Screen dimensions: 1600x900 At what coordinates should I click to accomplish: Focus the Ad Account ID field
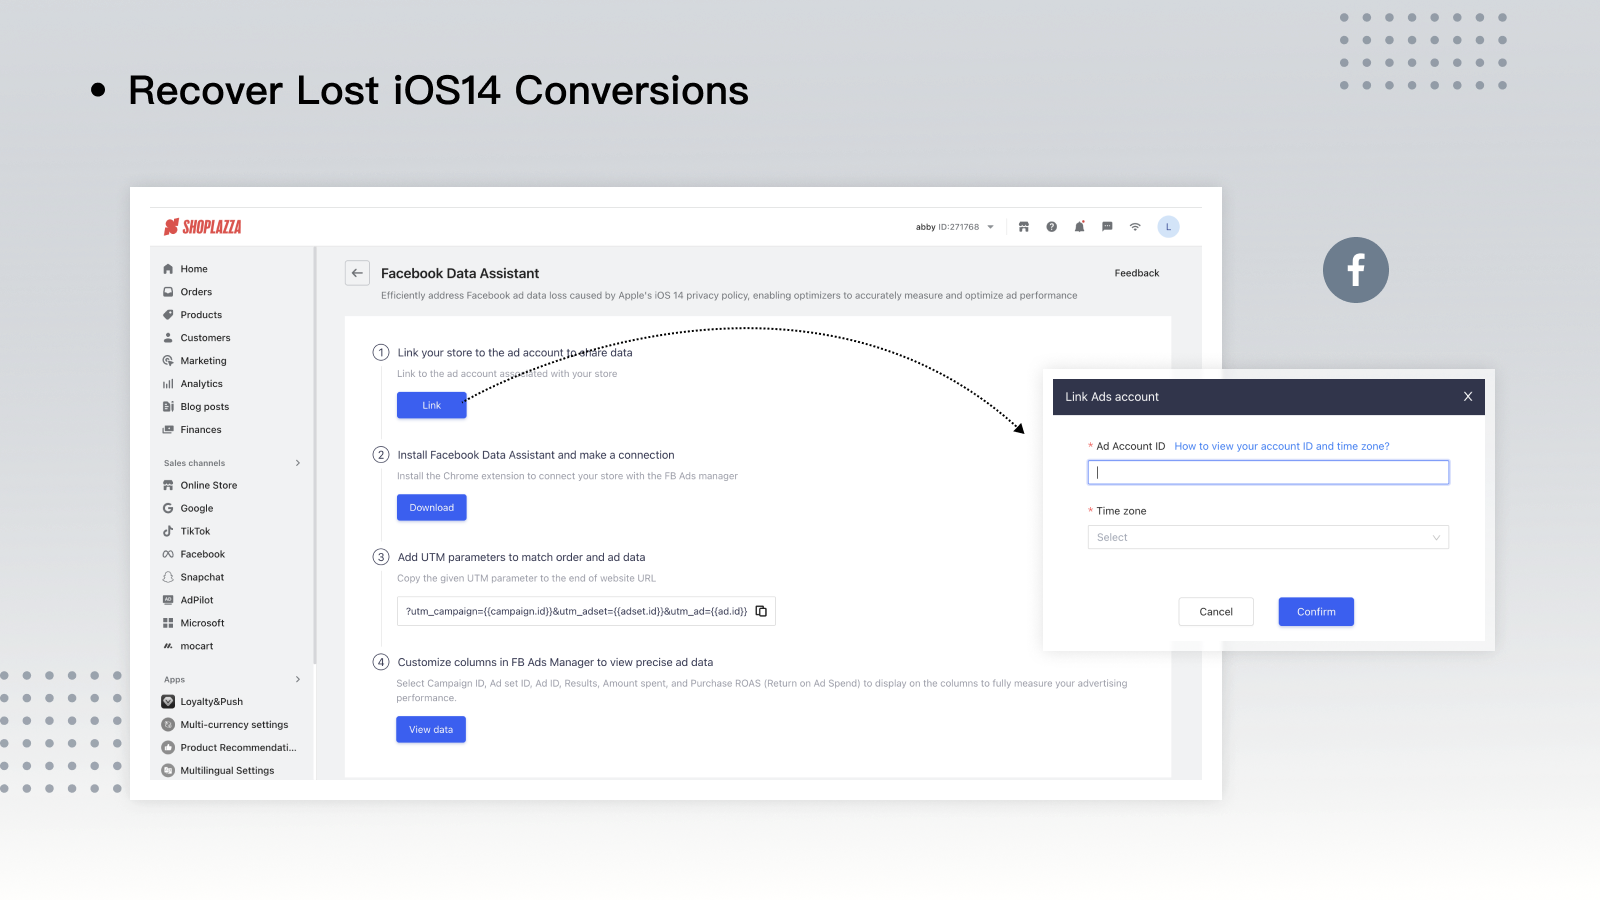pos(1268,472)
